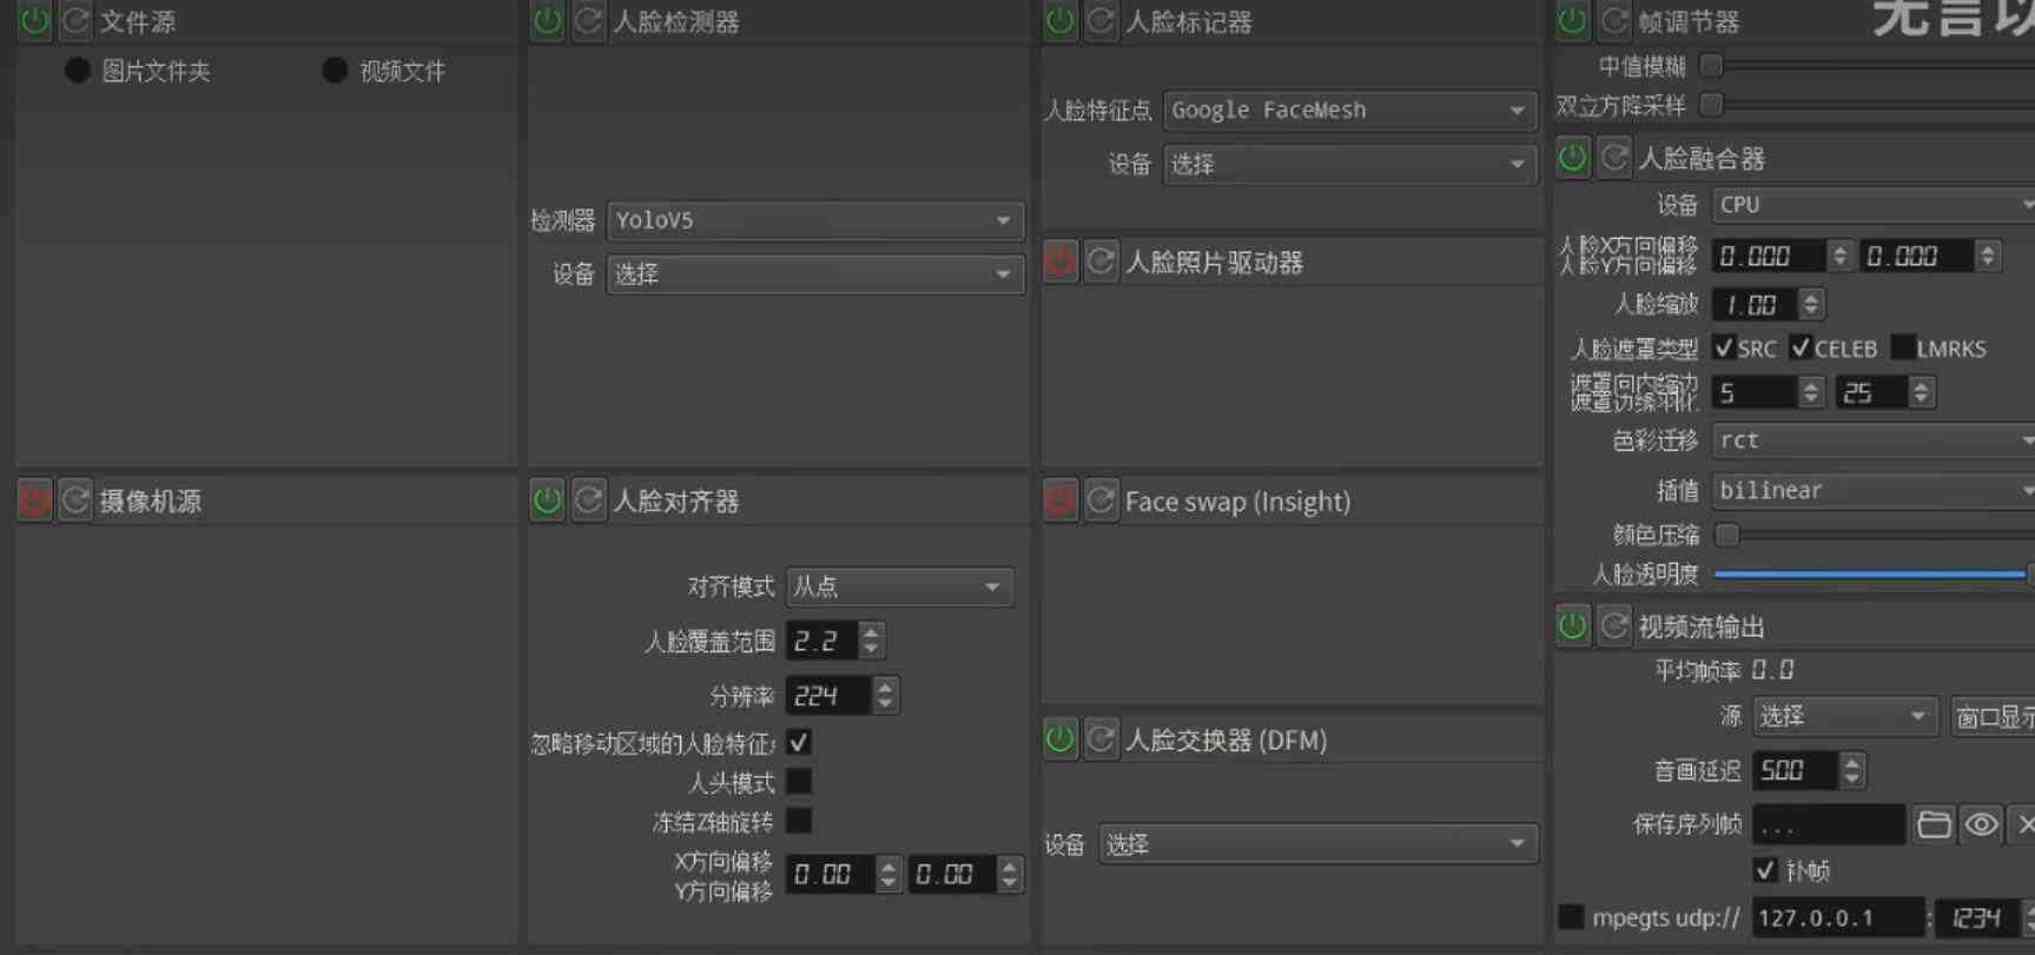The image size is (2035, 955).
Task: Reset the 人脸照片驱动器 module
Action: pyautogui.click(x=1101, y=262)
